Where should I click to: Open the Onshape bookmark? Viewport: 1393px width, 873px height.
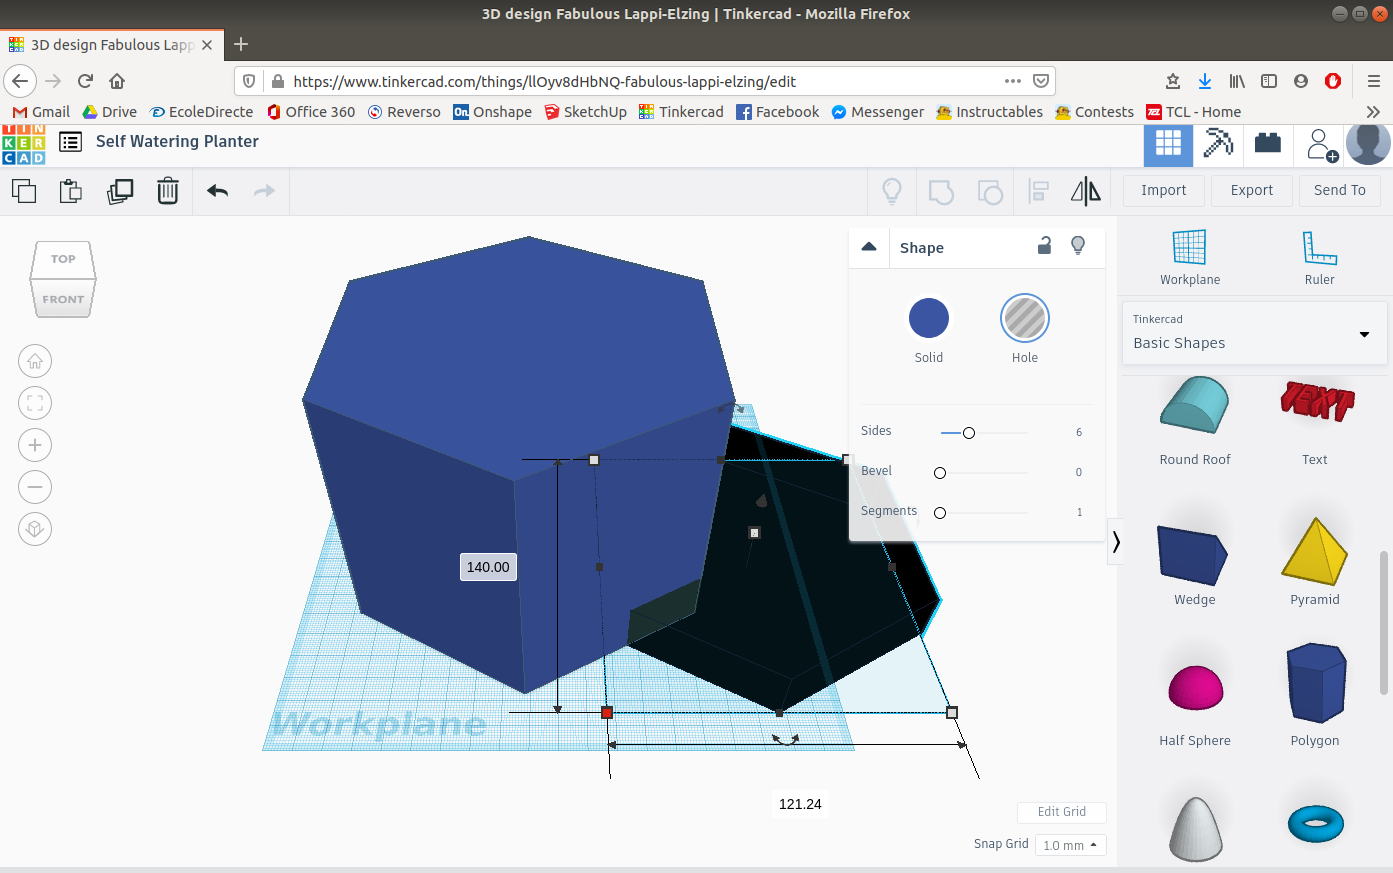pyautogui.click(x=492, y=112)
